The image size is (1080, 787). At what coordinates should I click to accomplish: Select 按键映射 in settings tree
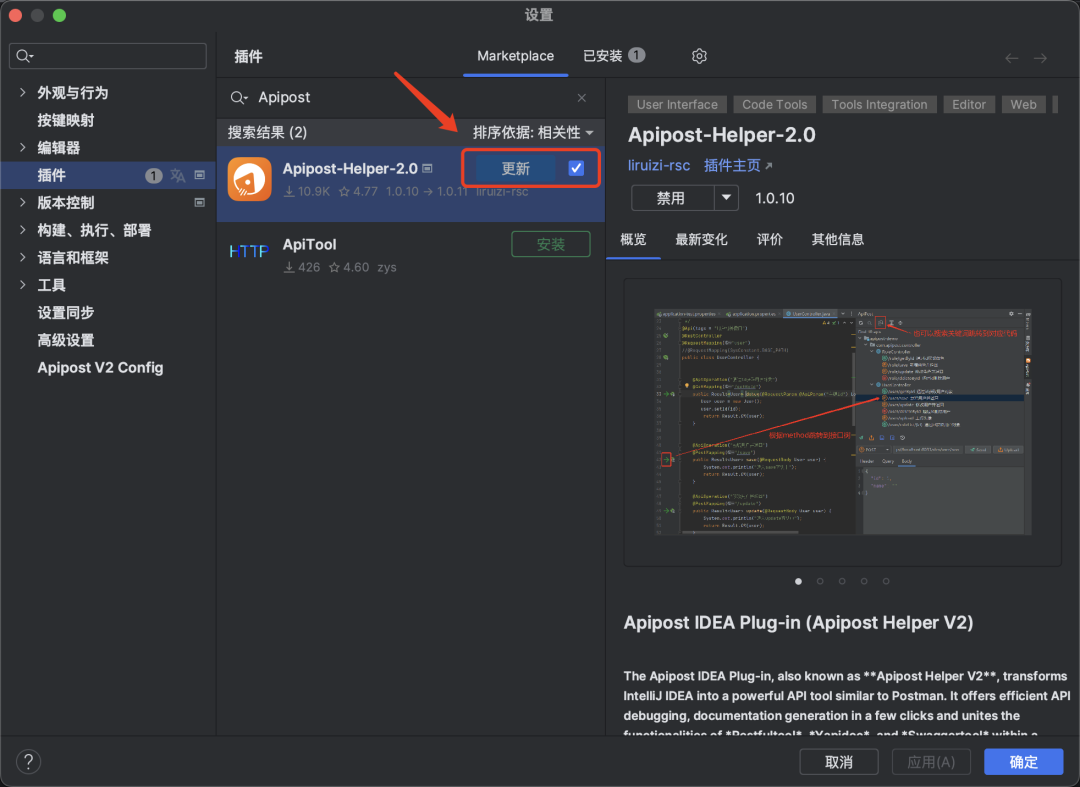[x=66, y=120]
